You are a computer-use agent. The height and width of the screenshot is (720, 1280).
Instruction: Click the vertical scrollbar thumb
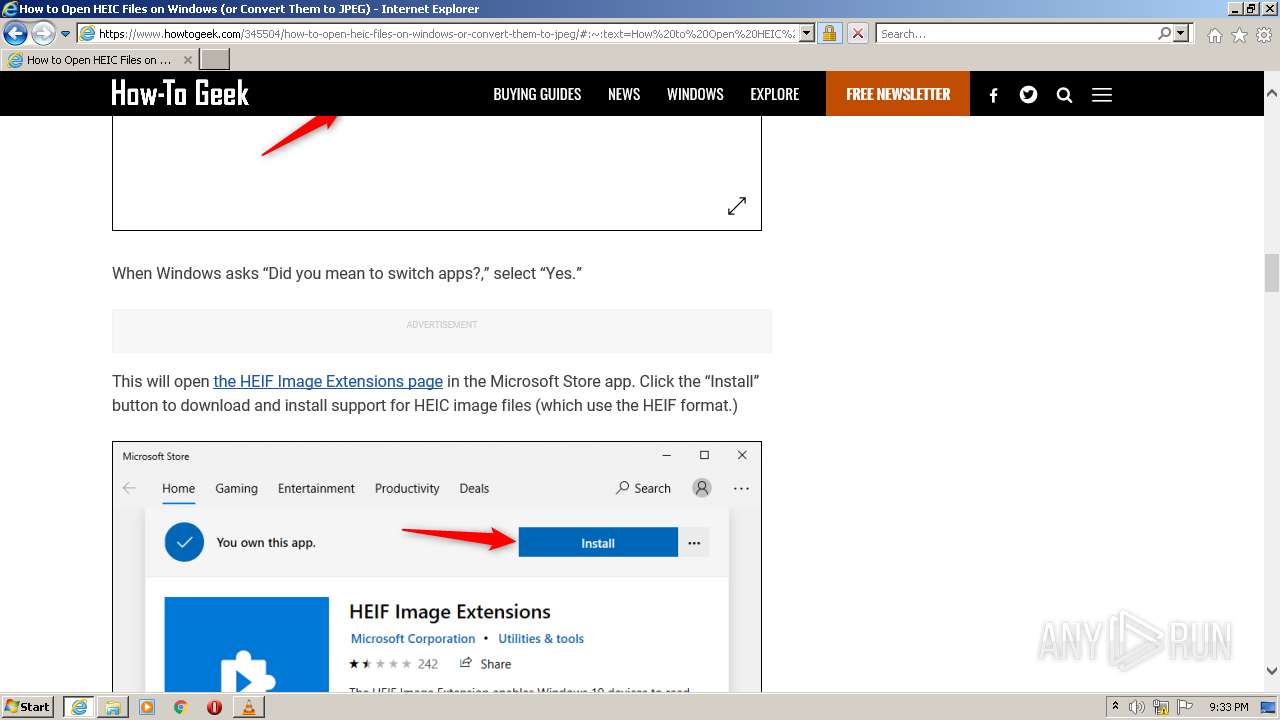1272,271
